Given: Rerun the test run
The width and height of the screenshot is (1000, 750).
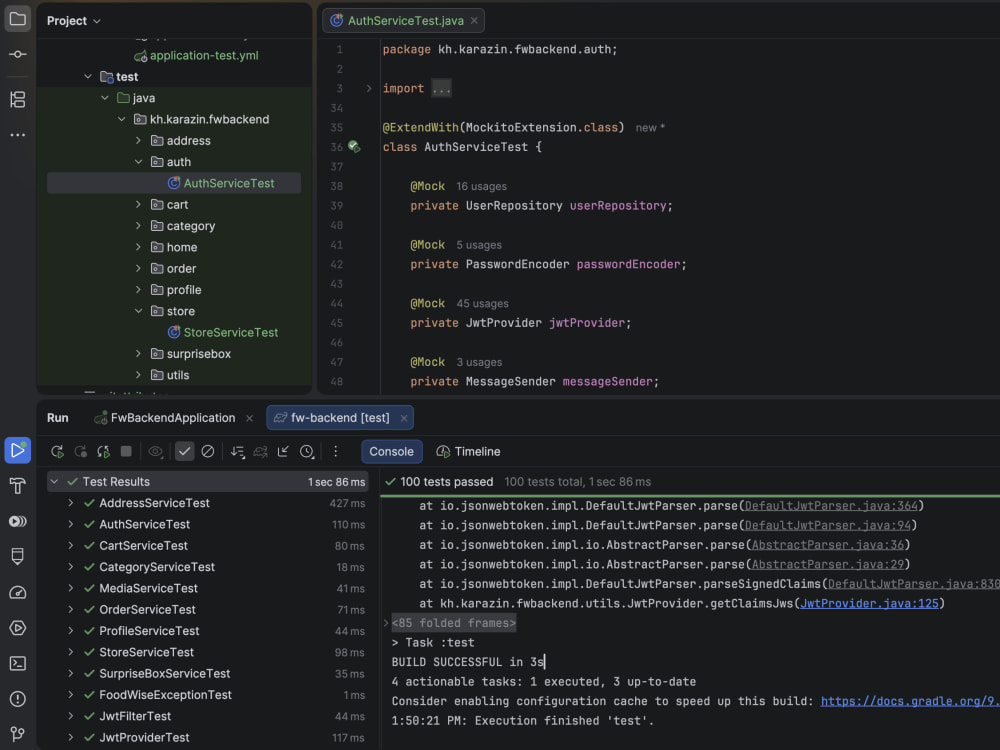Looking at the screenshot, I should pos(57,452).
